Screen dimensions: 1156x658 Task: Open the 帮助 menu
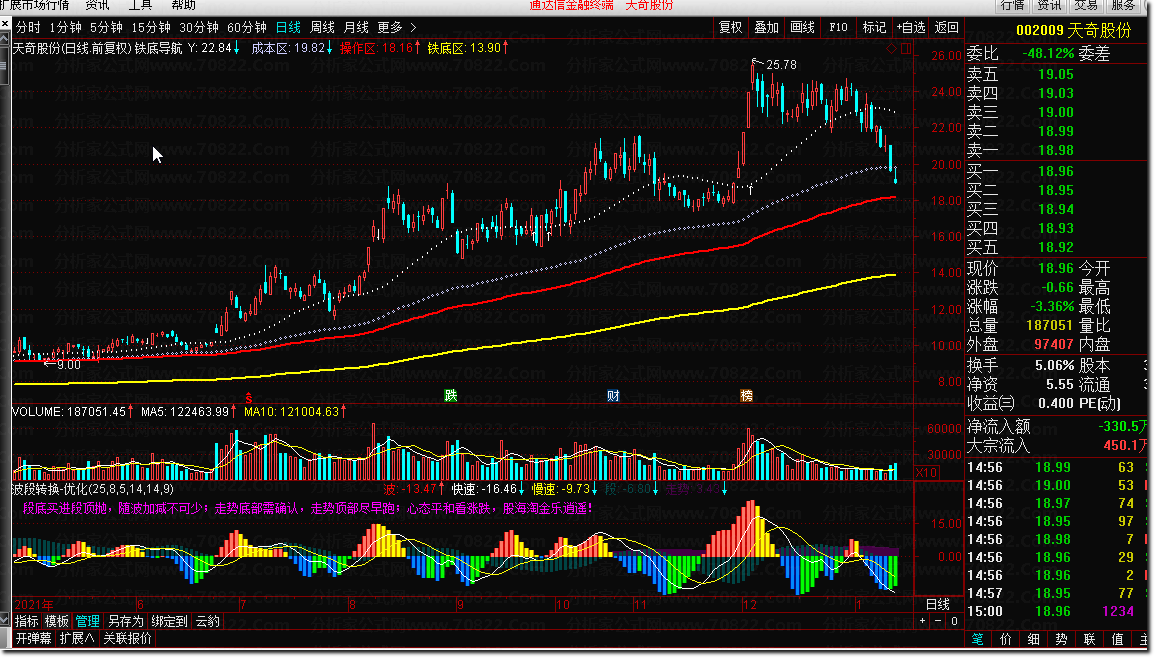[184, 5]
